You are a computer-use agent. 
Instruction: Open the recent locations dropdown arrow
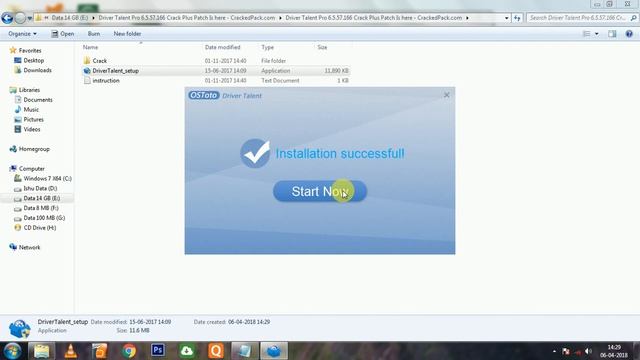point(29,18)
